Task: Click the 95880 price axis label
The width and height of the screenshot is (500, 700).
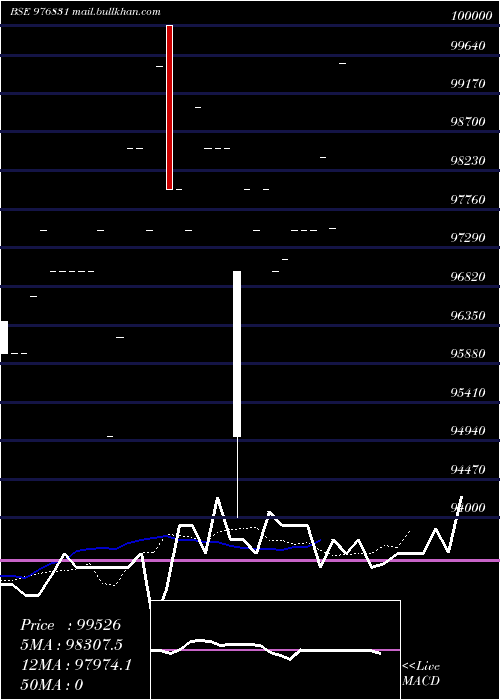Action: 468,354
